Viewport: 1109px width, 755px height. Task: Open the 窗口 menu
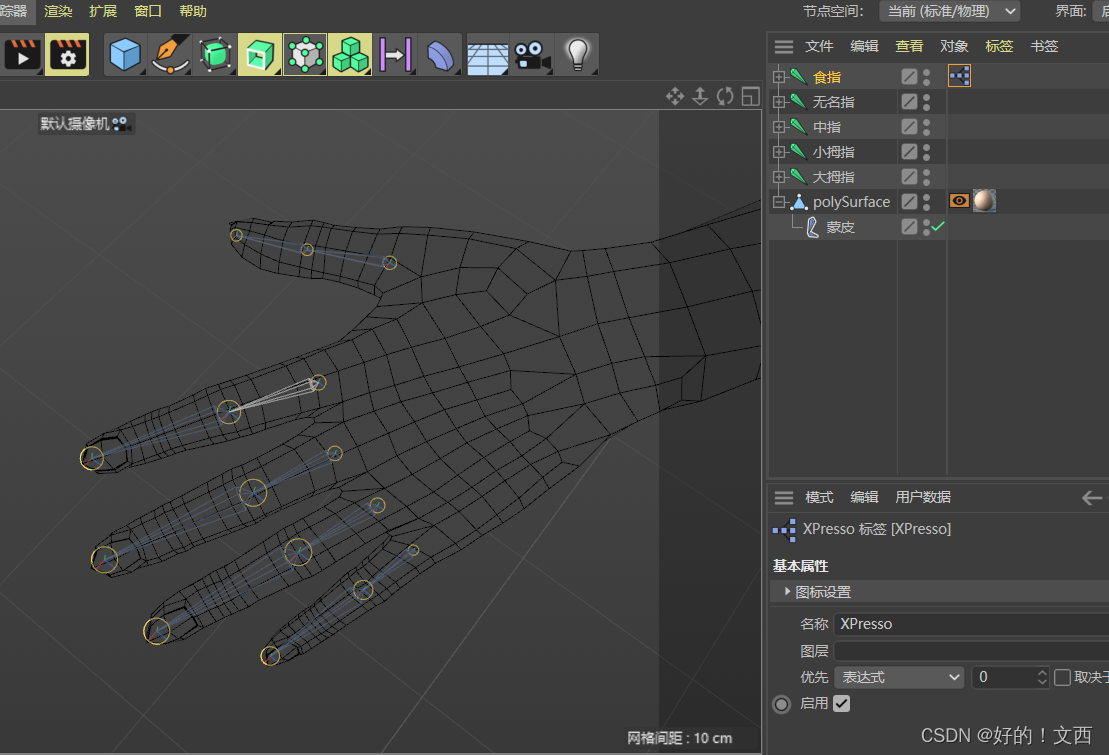[147, 11]
